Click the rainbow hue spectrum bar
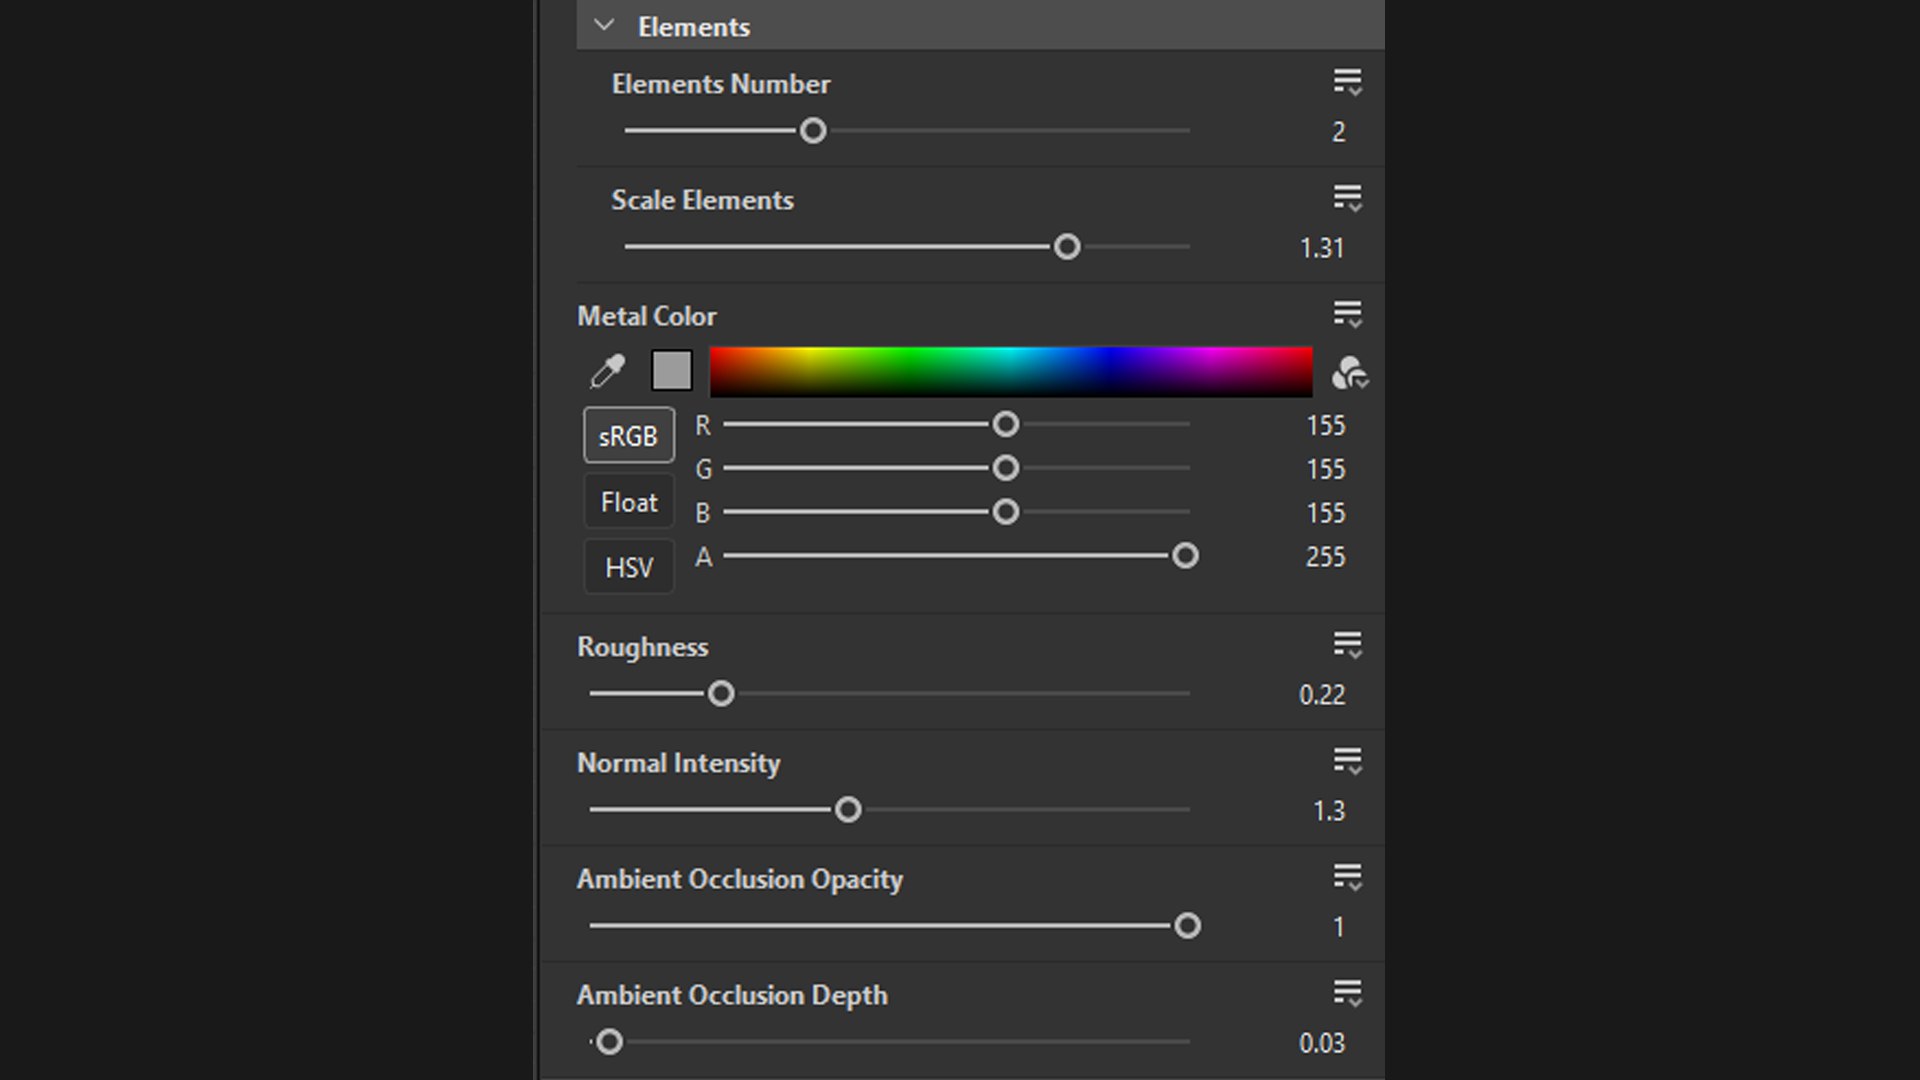 tap(1010, 371)
